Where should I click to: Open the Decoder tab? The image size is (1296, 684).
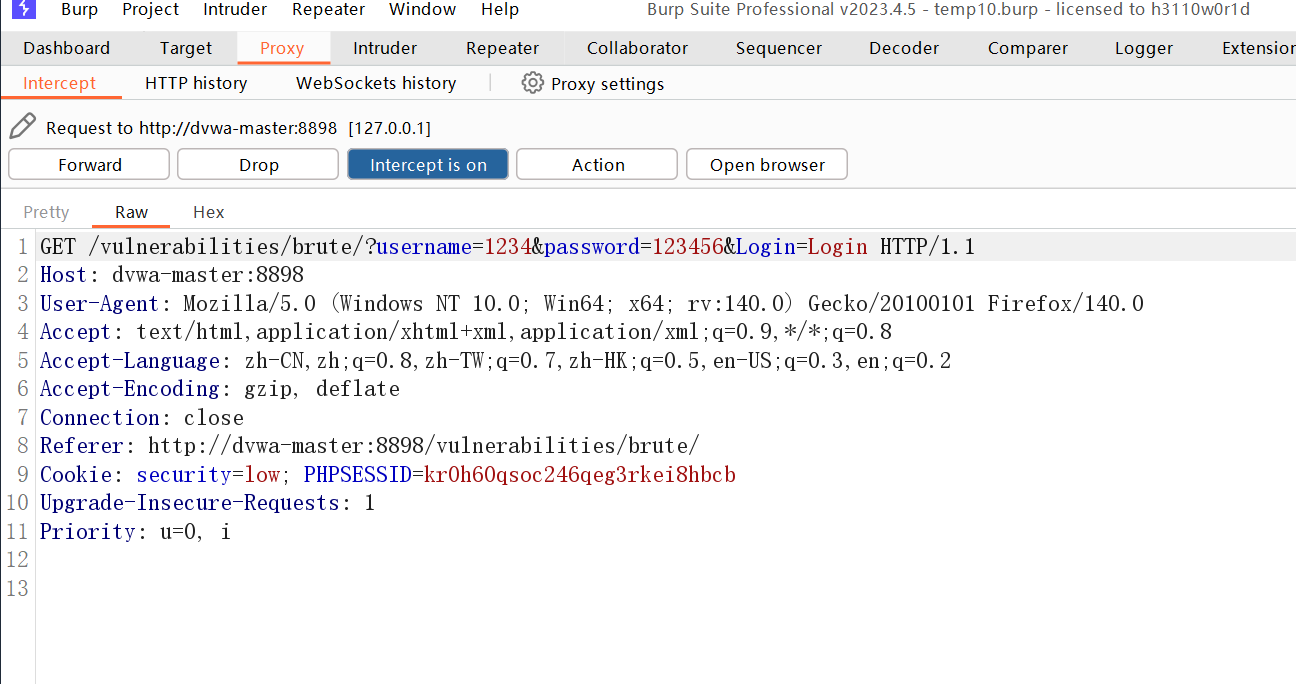905,48
